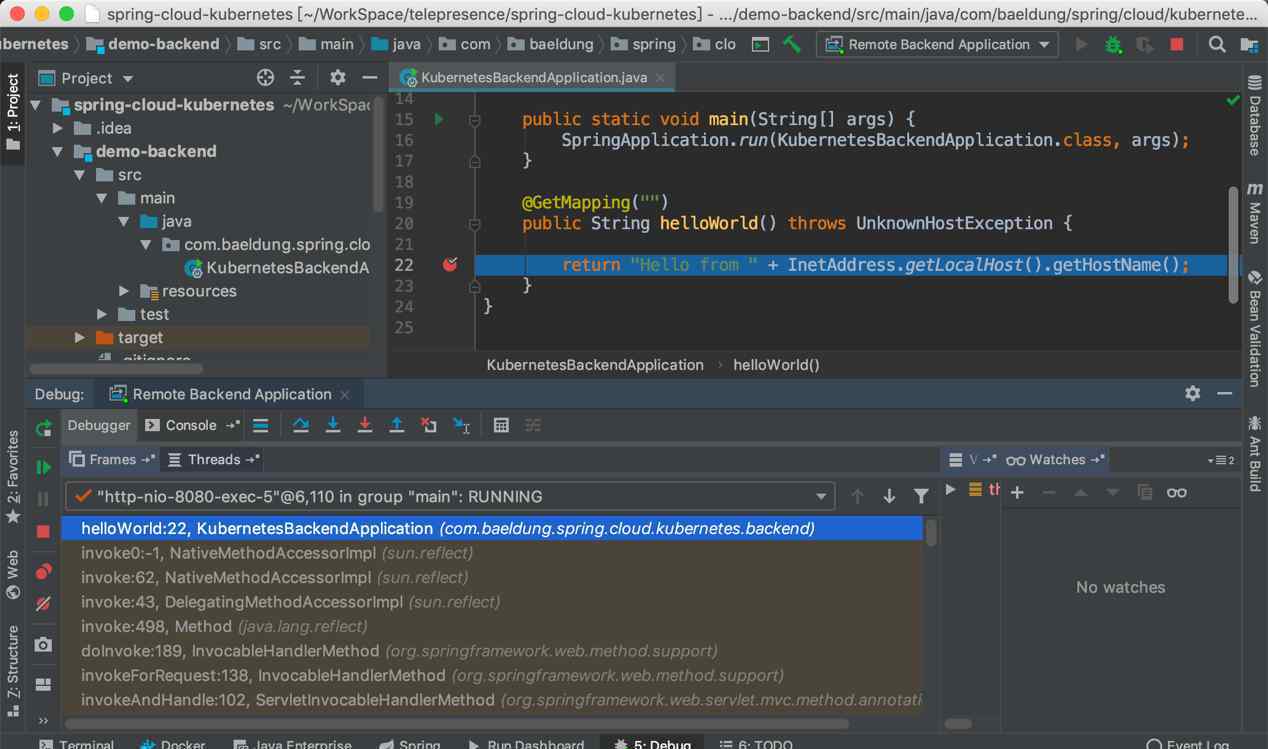Open the Watches tab
This screenshot has width=1268, height=749.
point(1056,459)
